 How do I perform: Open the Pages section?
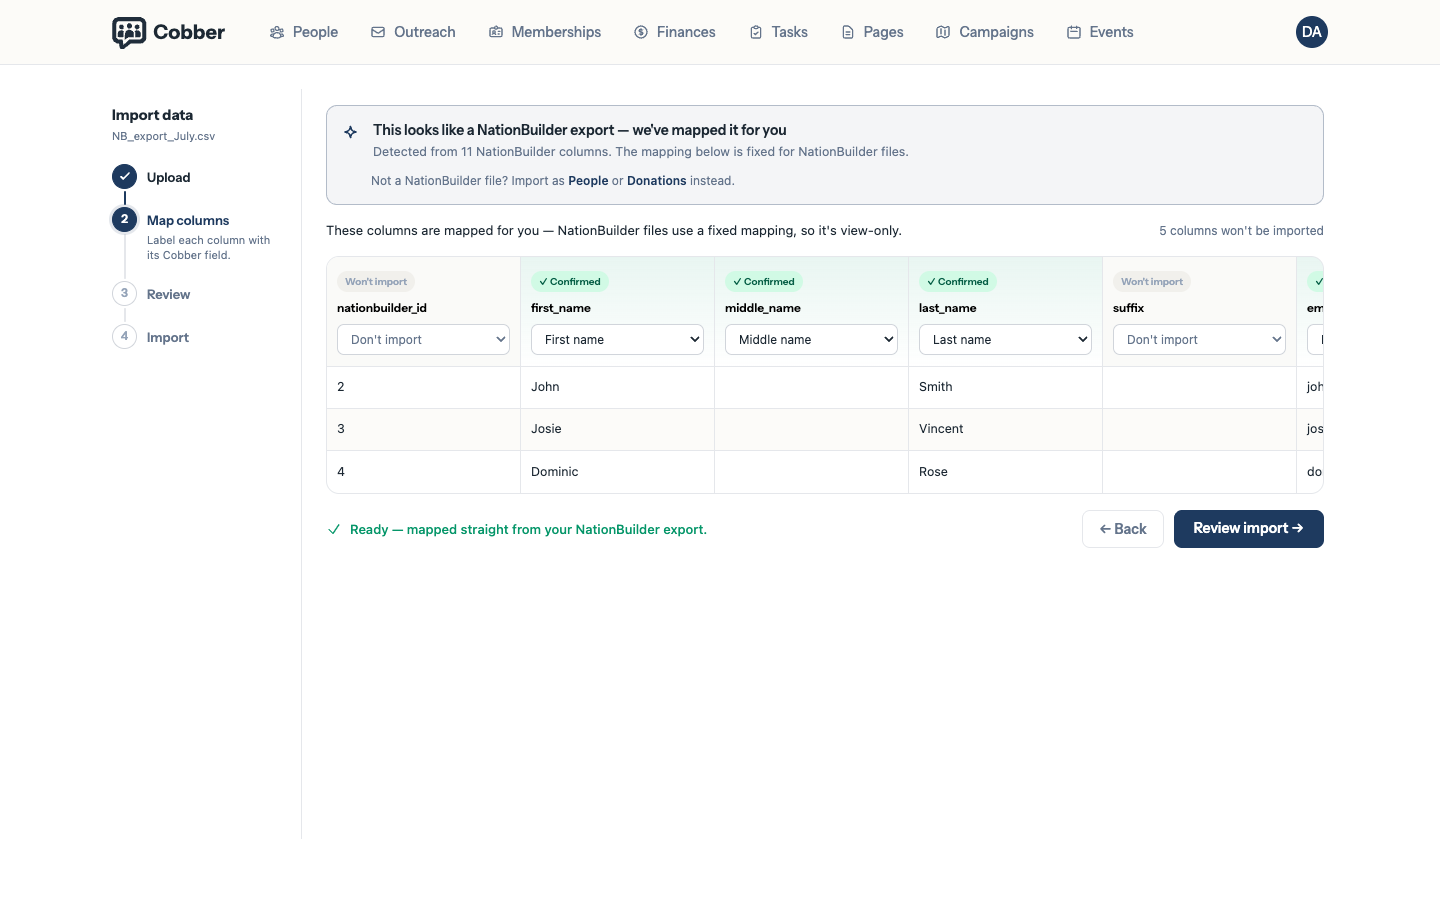pos(872,32)
